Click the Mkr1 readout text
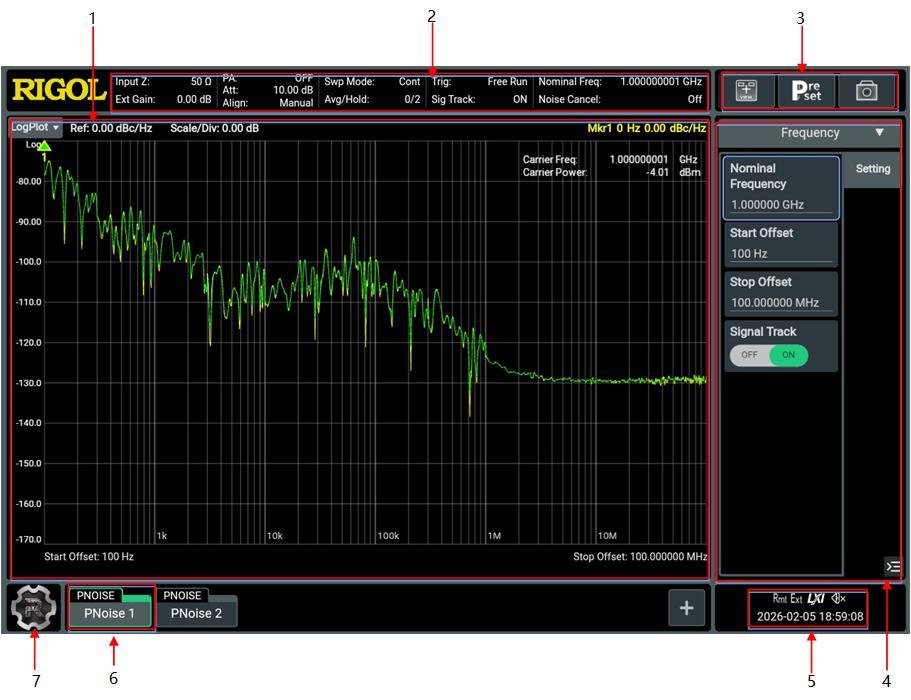 tap(647, 128)
